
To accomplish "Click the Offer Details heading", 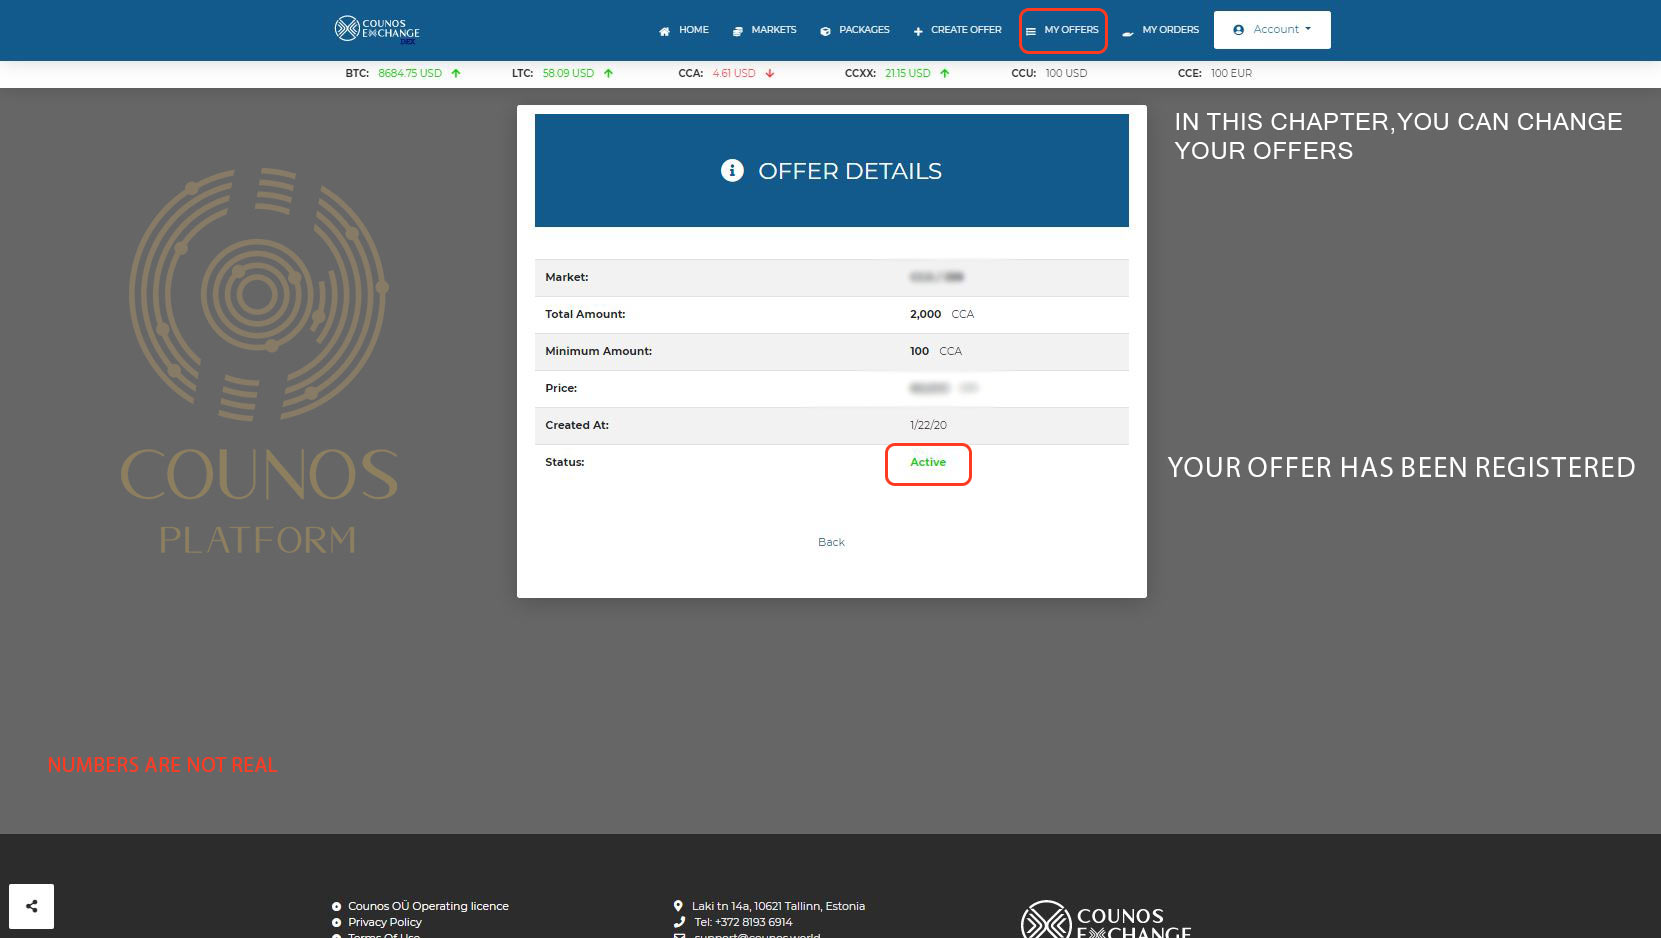I will [849, 171].
